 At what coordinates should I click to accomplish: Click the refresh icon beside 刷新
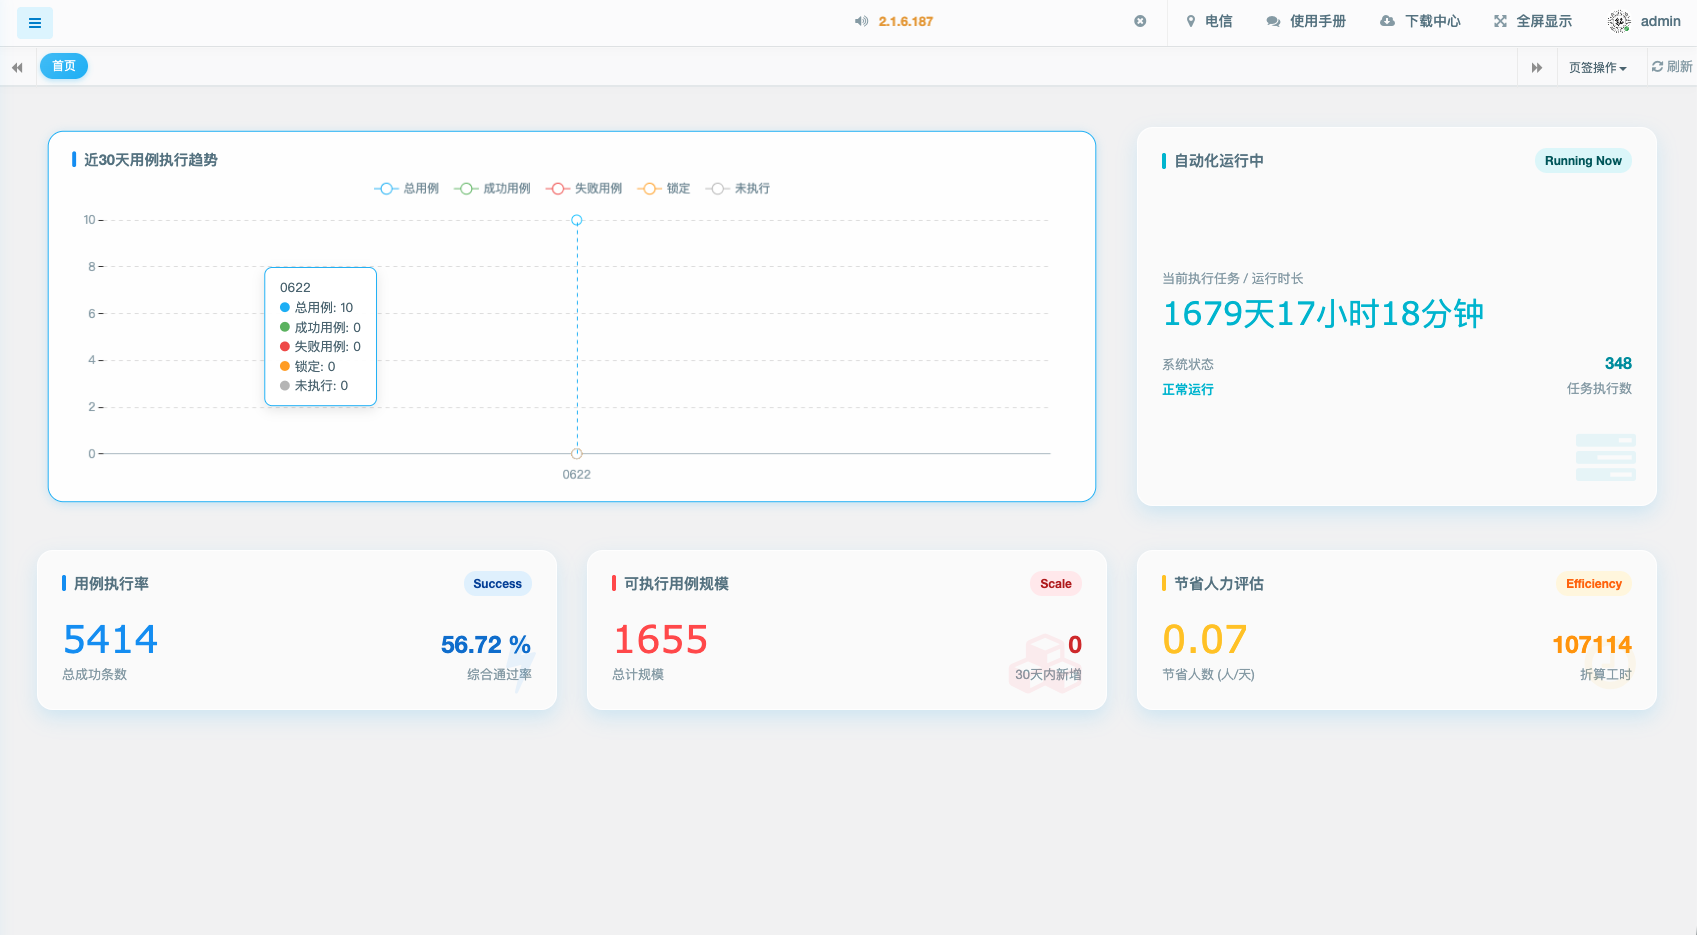(1657, 66)
